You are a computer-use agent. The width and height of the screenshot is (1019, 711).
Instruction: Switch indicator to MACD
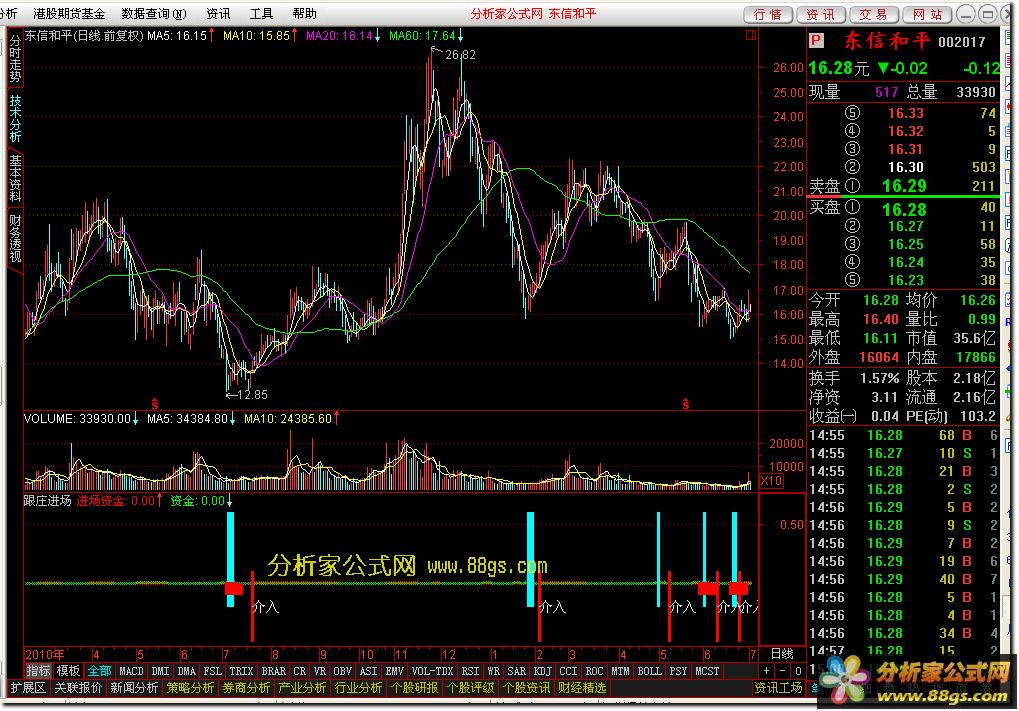pos(131,671)
